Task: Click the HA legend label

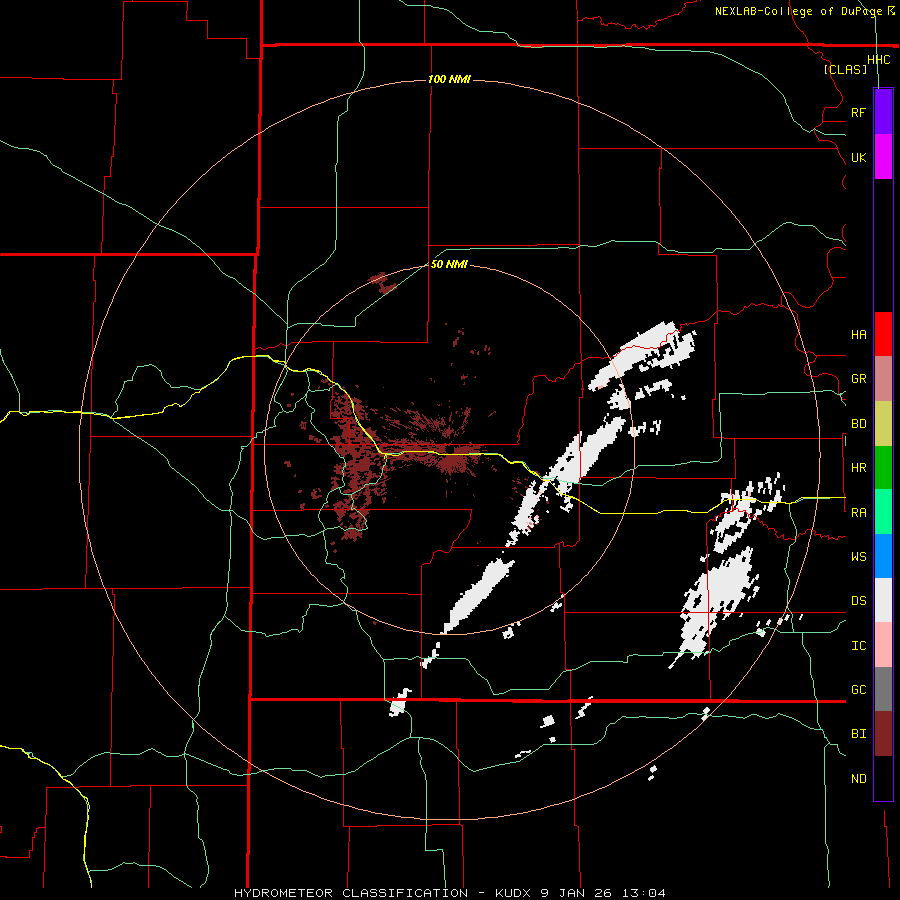Action: 858,334
